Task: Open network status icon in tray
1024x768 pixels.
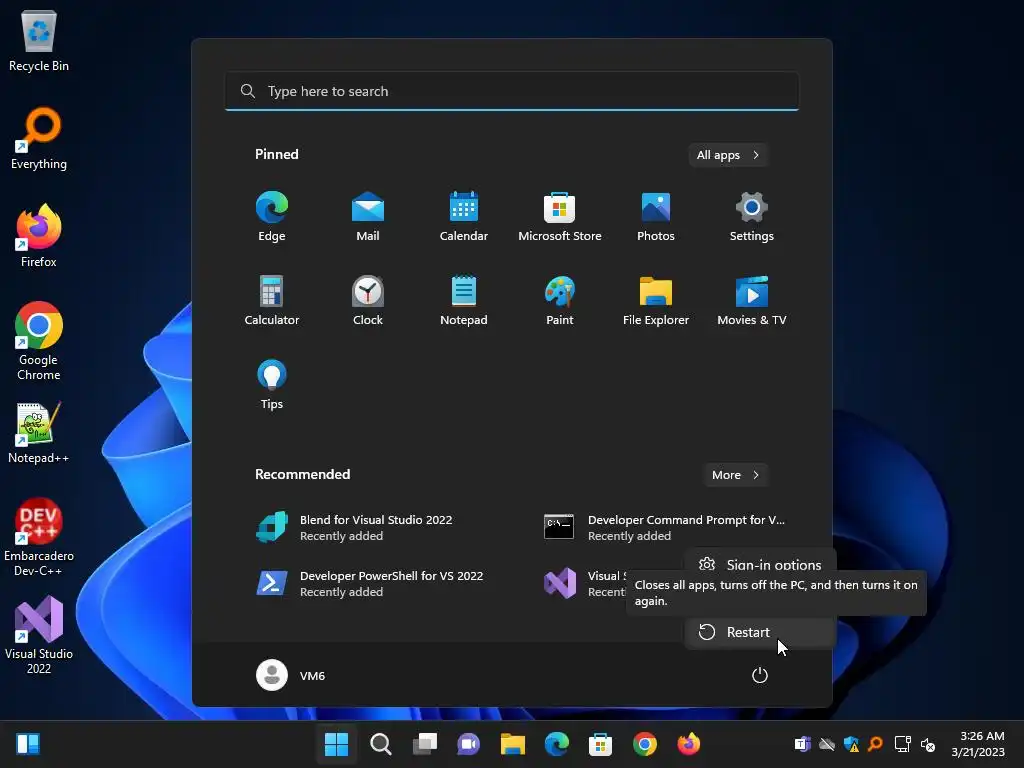Action: 903,744
